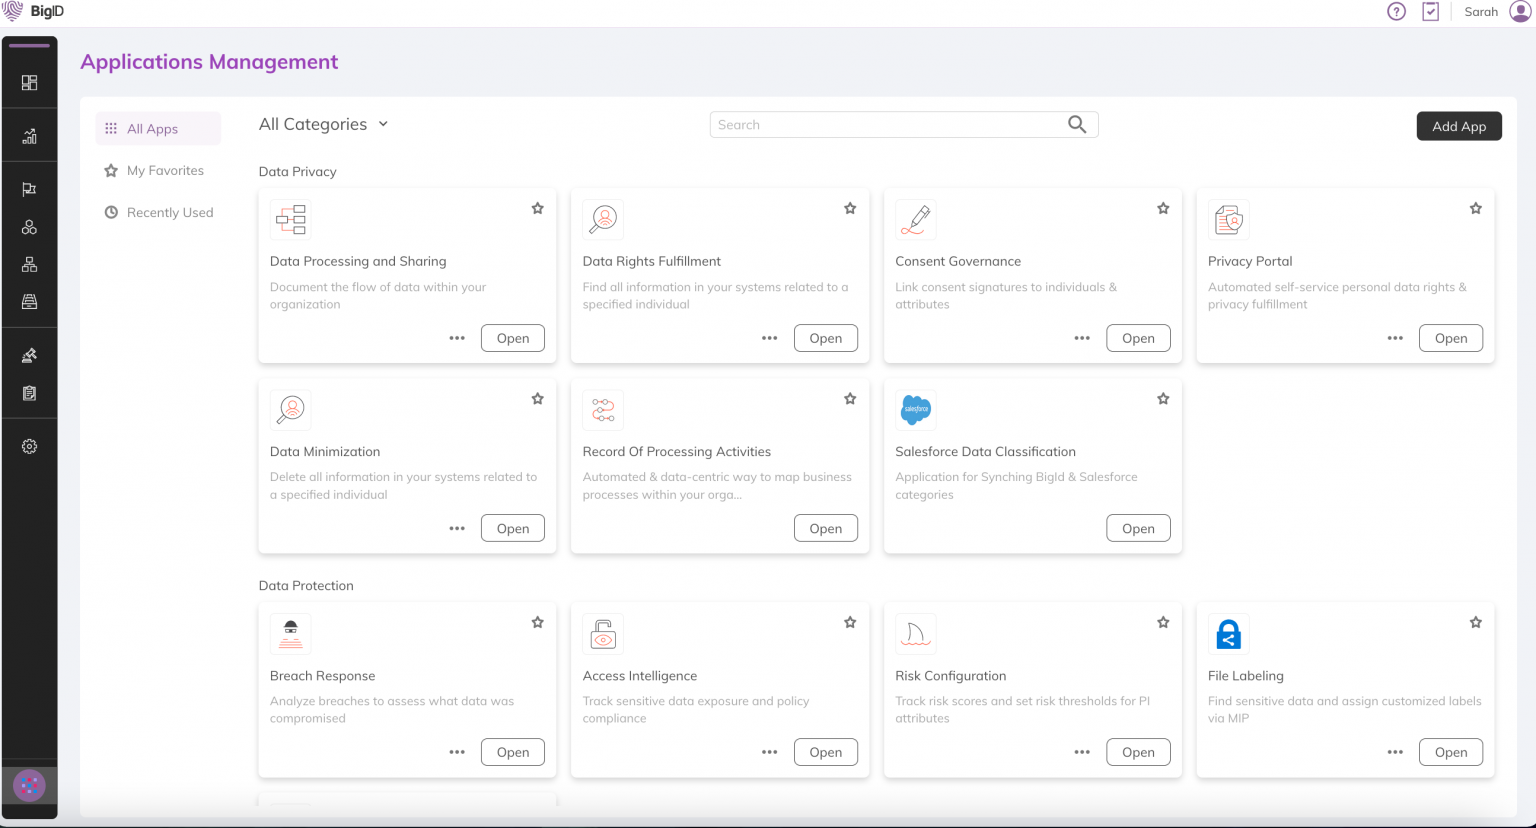Screen dimensions: 1536x828
Task: Click the Add App button
Action: pyautogui.click(x=1458, y=126)
